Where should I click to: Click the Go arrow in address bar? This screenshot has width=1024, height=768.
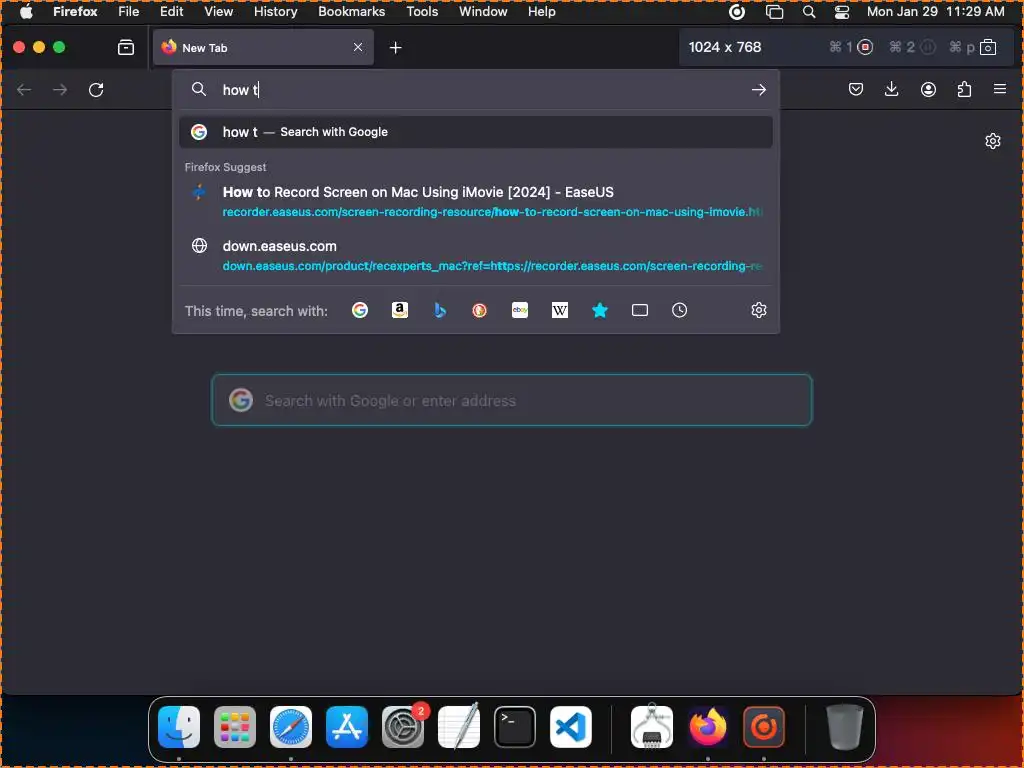758,89
